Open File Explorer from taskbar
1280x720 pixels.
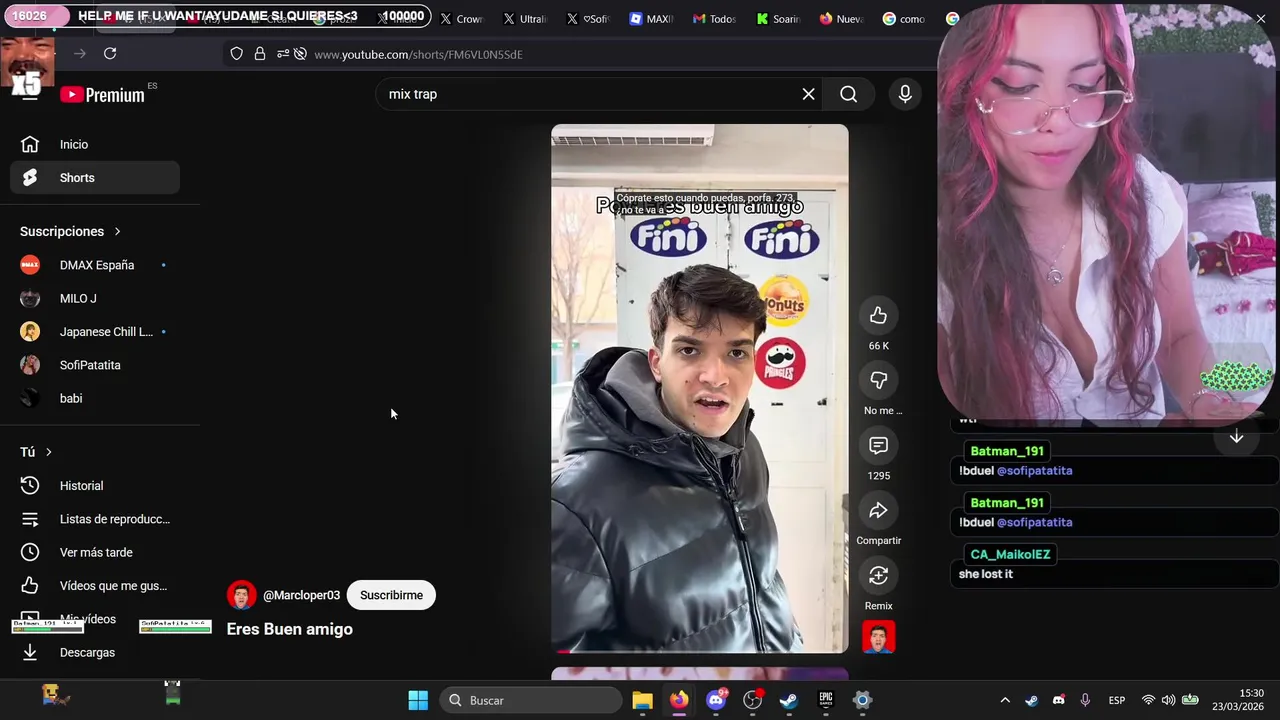[642, 700]
